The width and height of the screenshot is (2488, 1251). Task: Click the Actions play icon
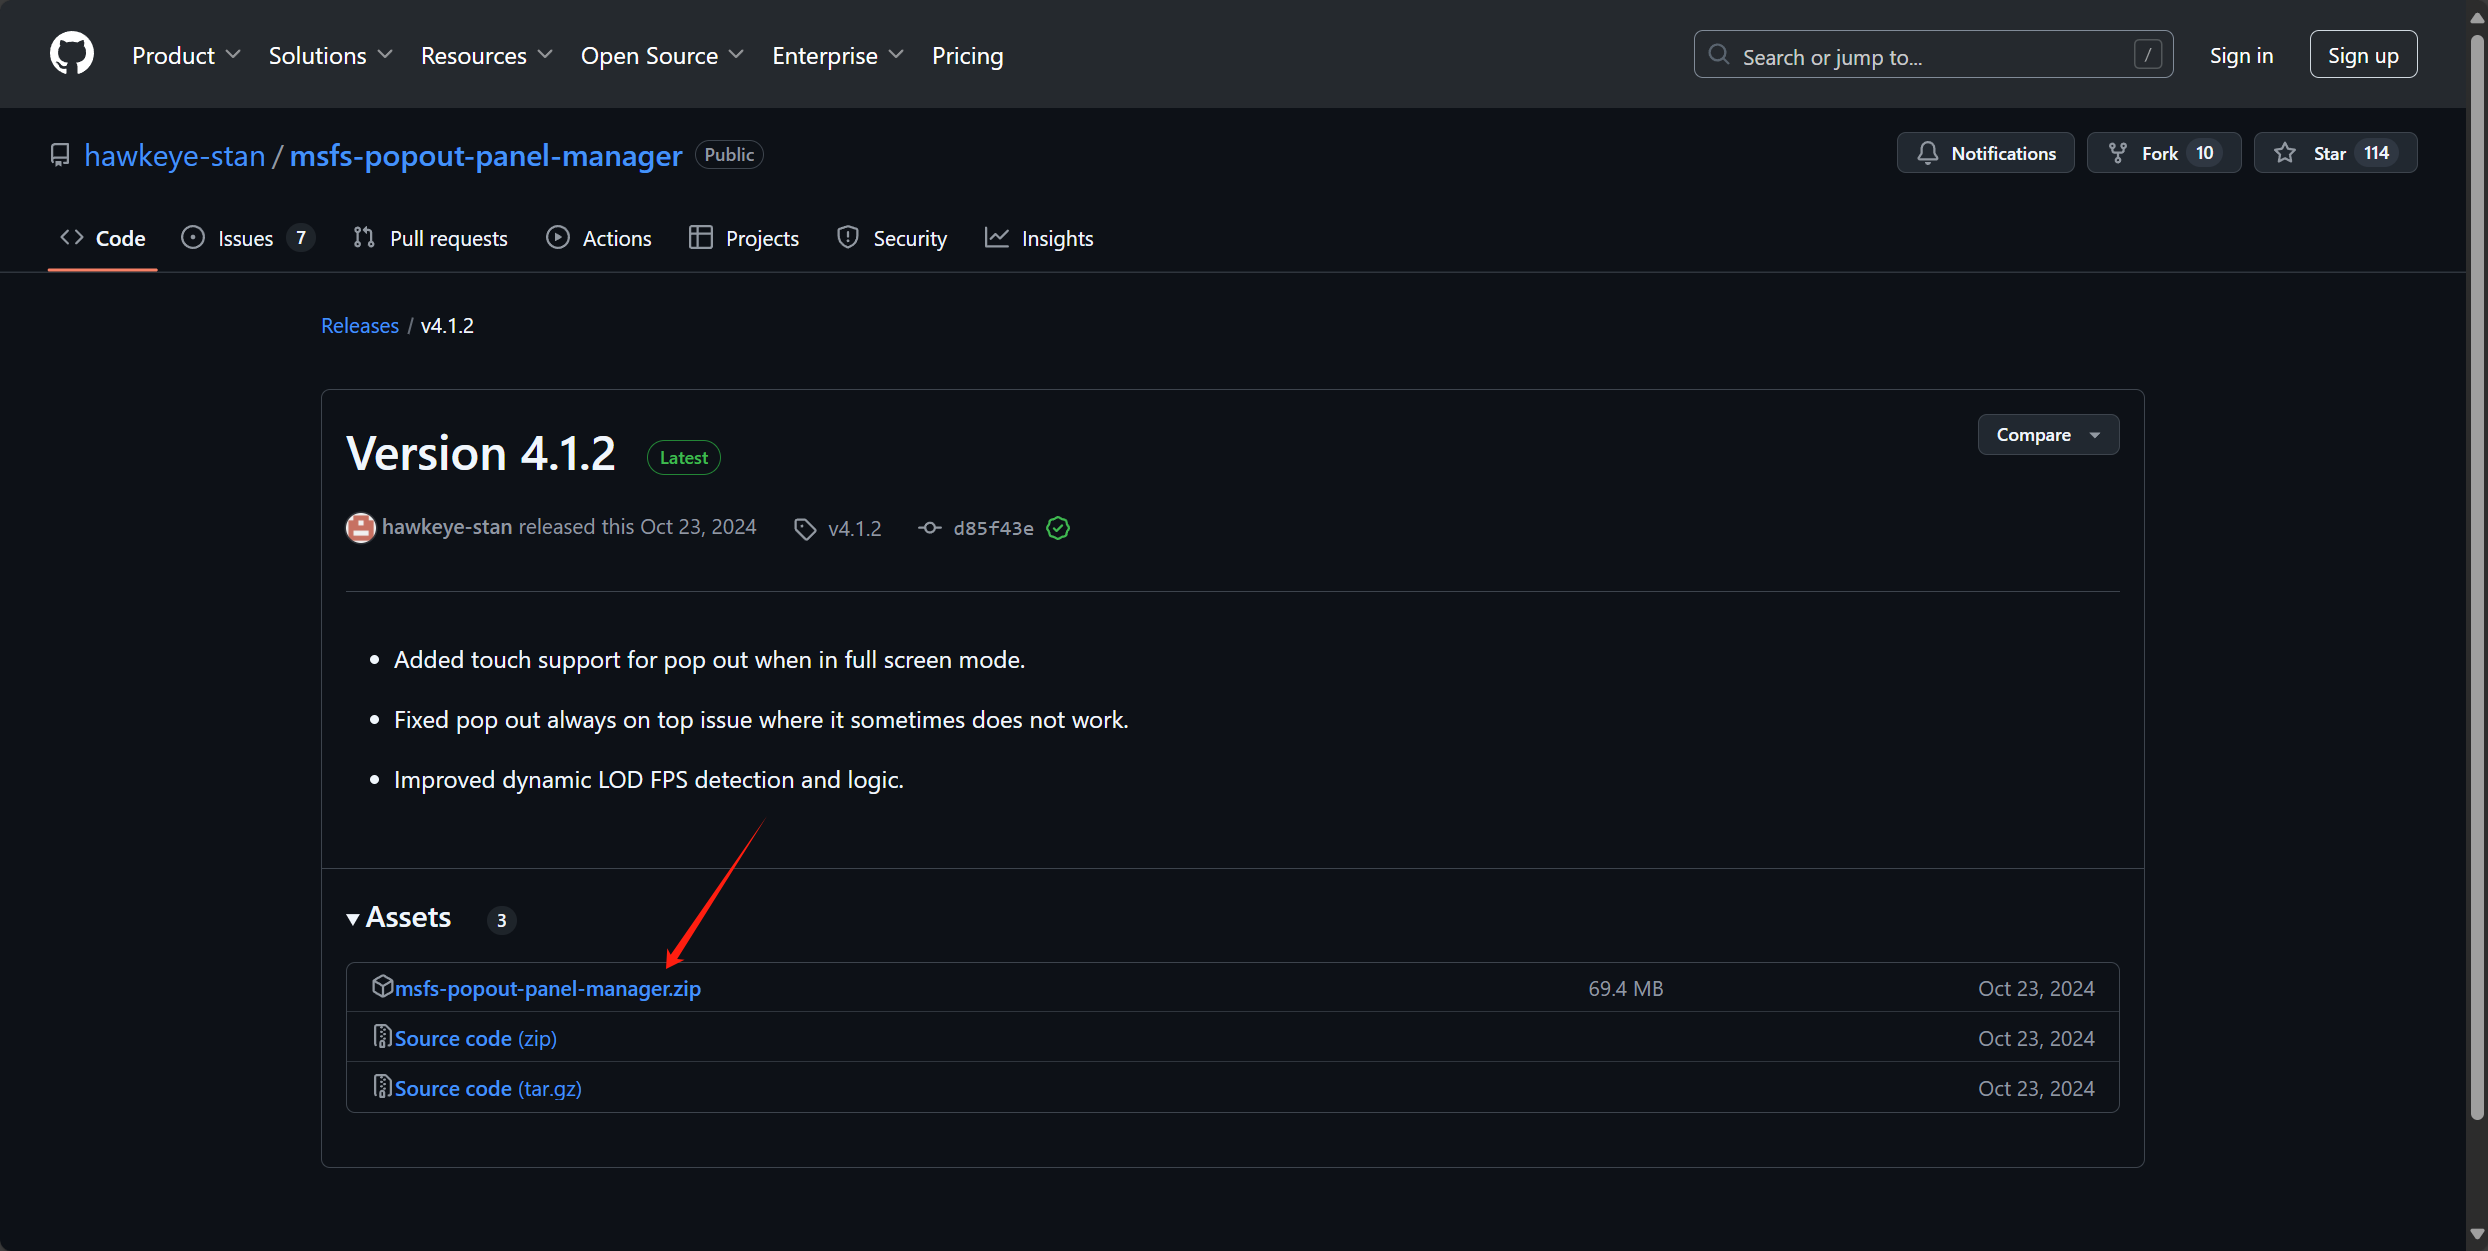558,238
